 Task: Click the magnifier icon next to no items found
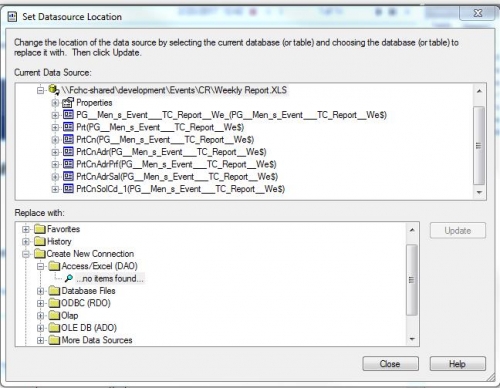(69, 278)
